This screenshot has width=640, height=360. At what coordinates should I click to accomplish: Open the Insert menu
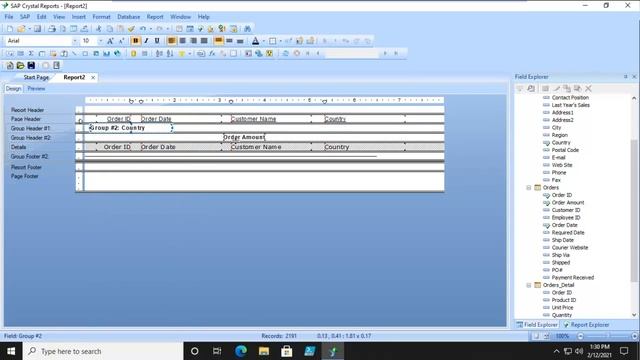79,17
